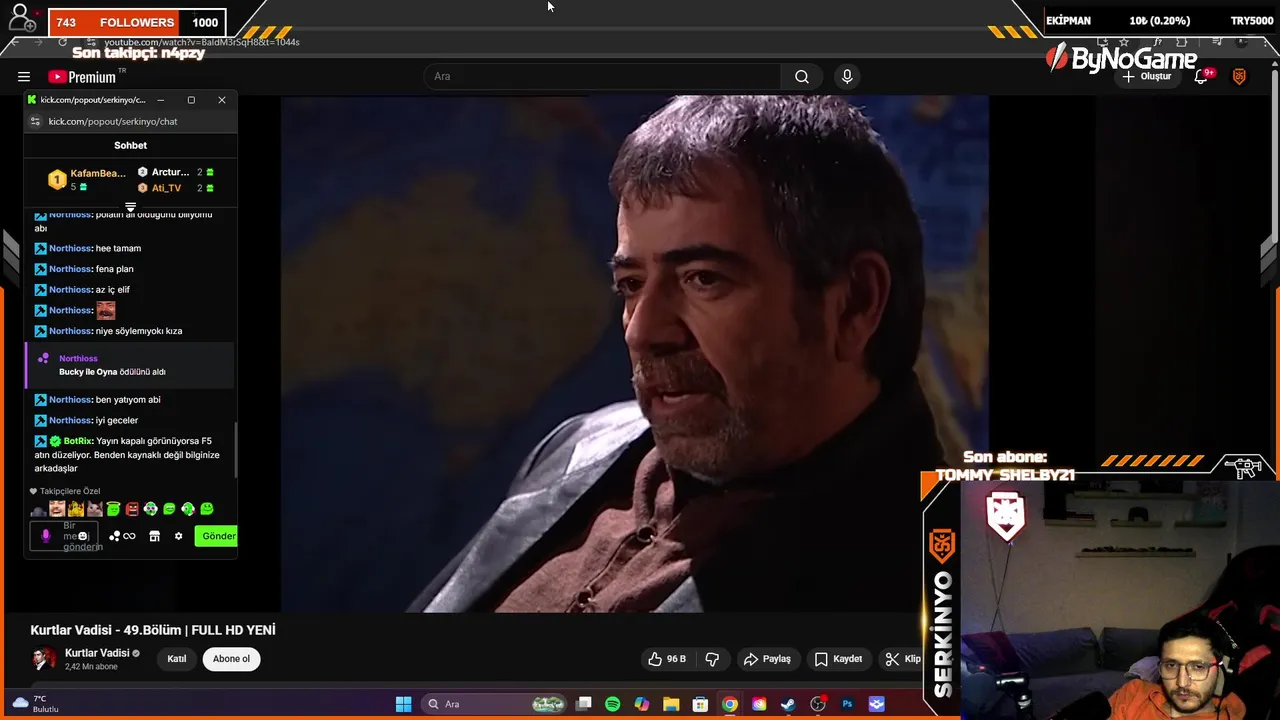This screenshot has height=720, width=1280.
Task: Open Arctur... leaderboard entry
Action: pyautogui.click(x=175, y=172)
